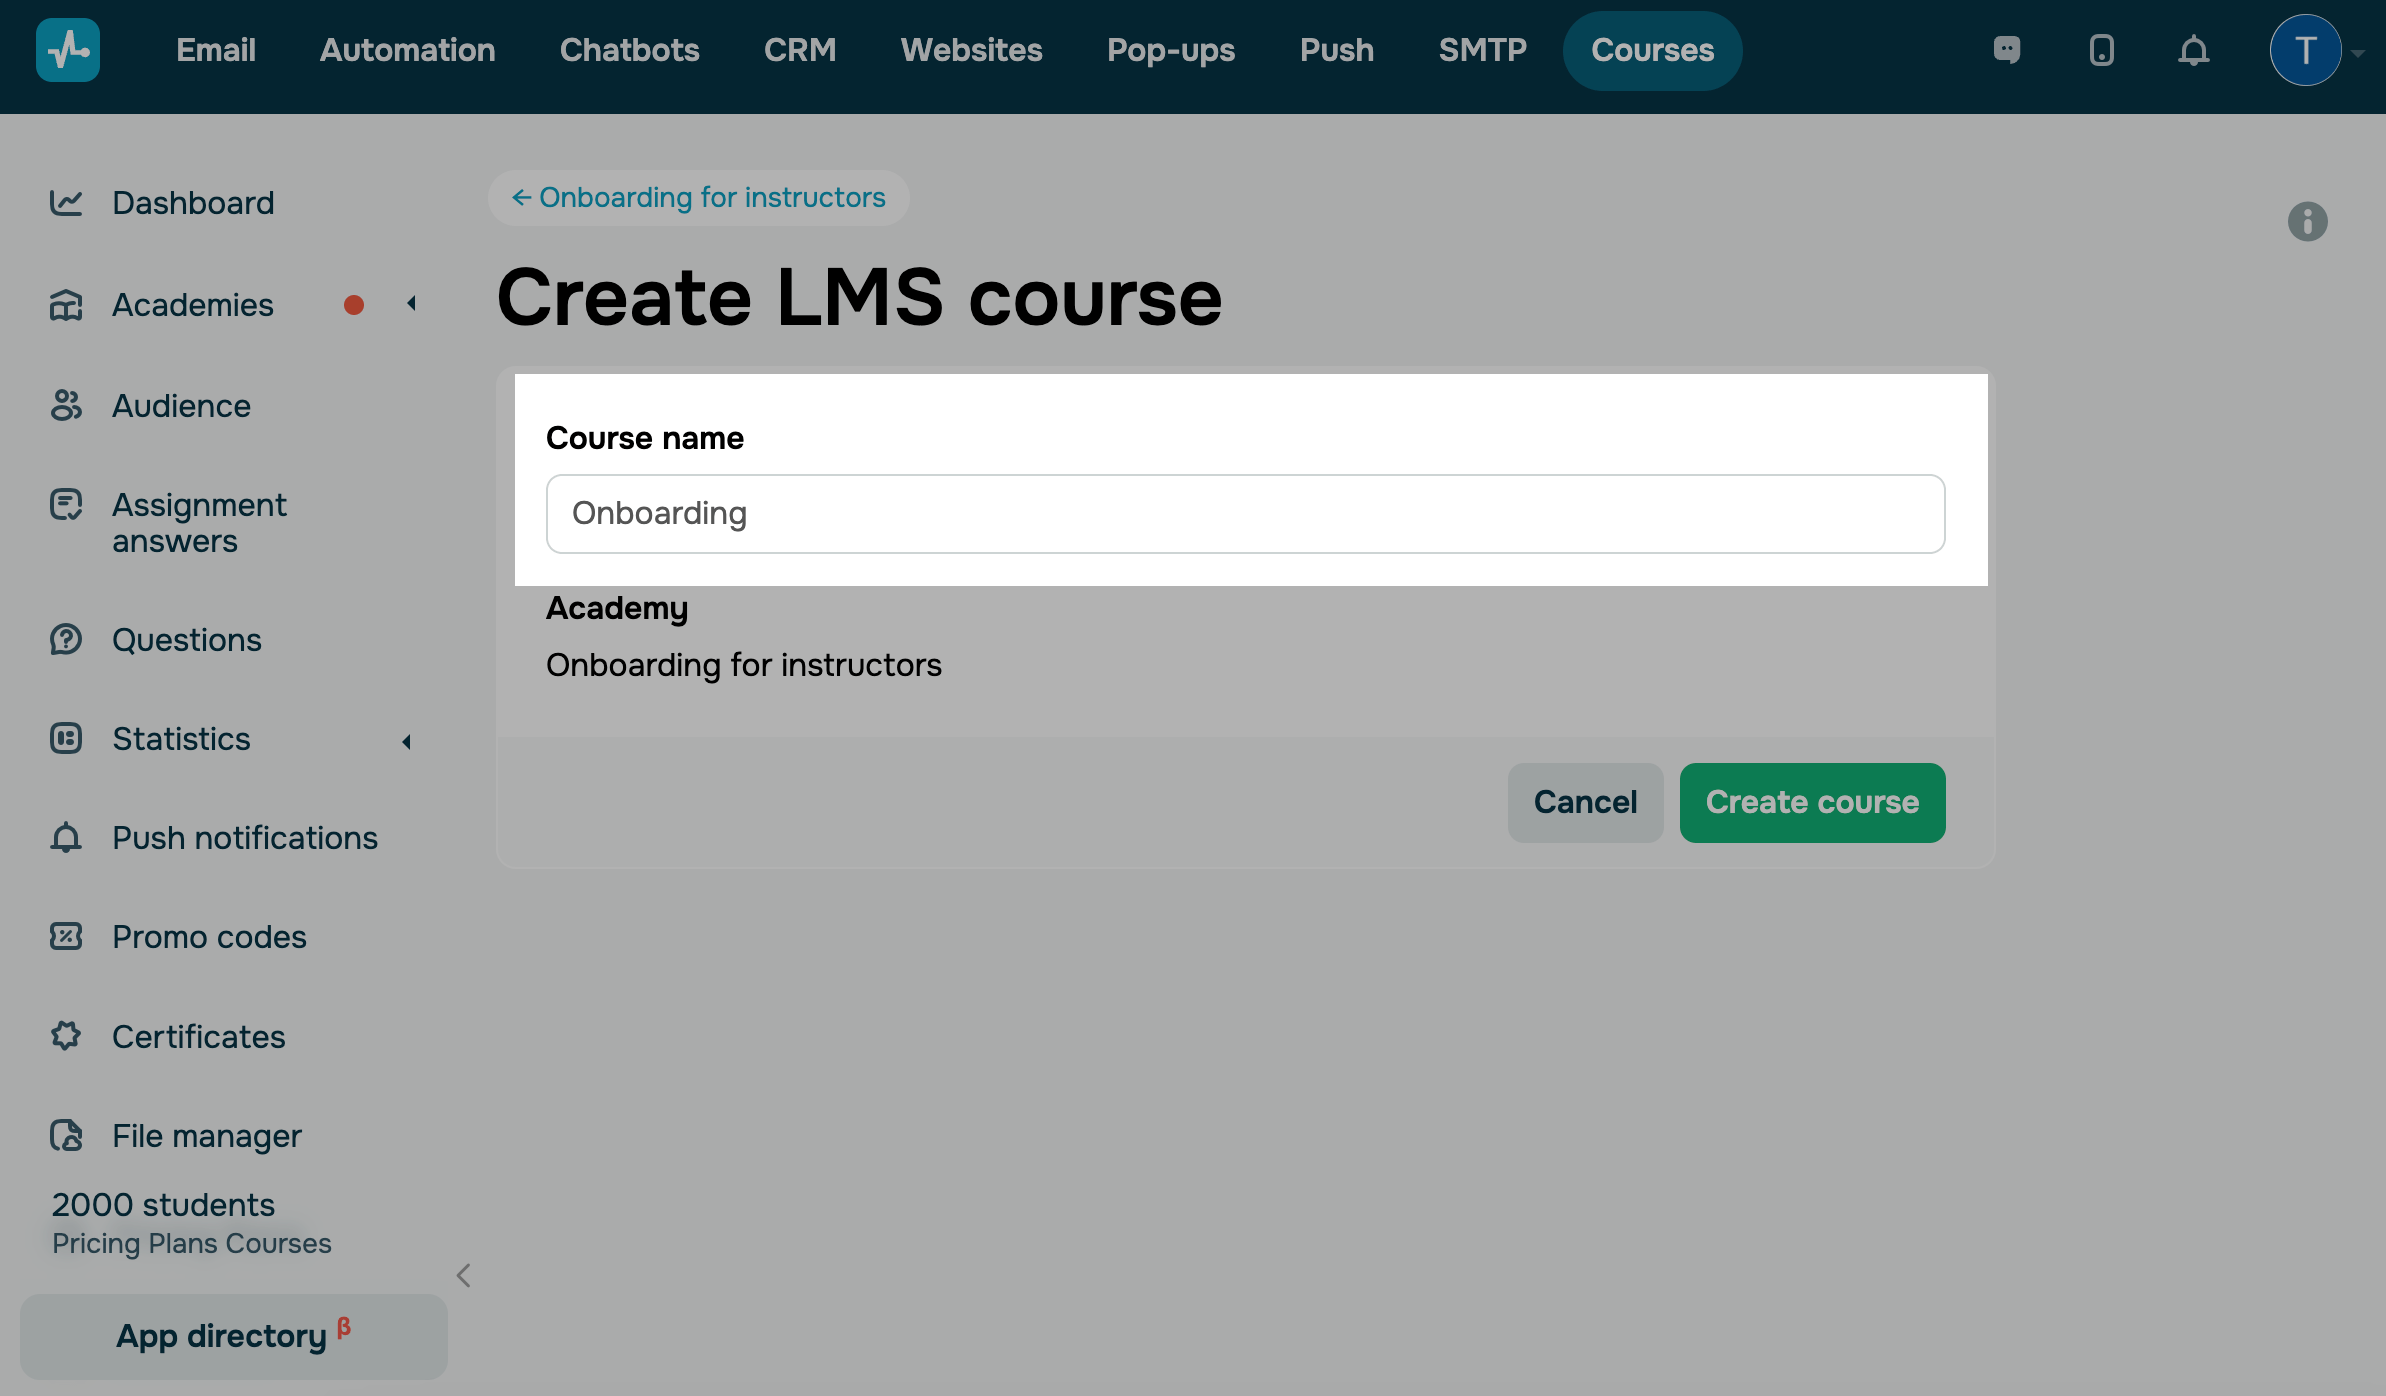Screen dimensions: 2386x1396
Task: Open the user account avatar dropdown
Action: 2305,50
